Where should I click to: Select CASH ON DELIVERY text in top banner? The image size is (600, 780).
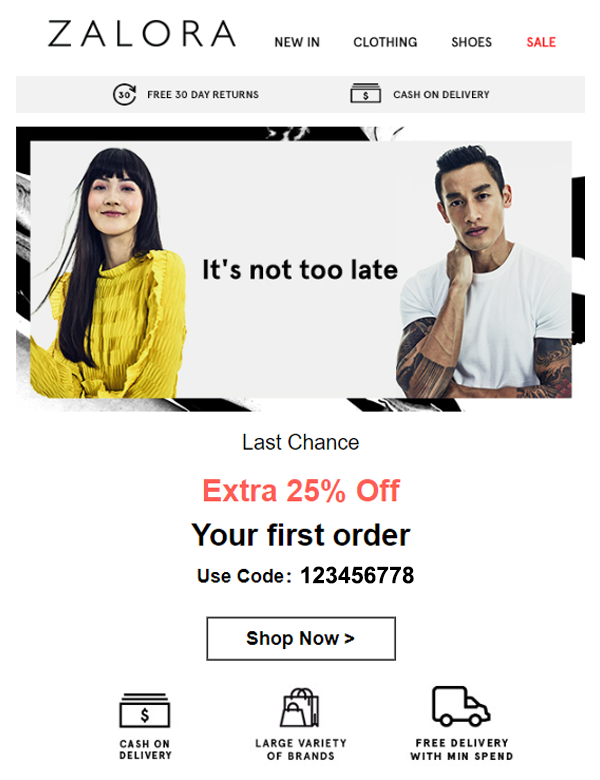point(441,95)
